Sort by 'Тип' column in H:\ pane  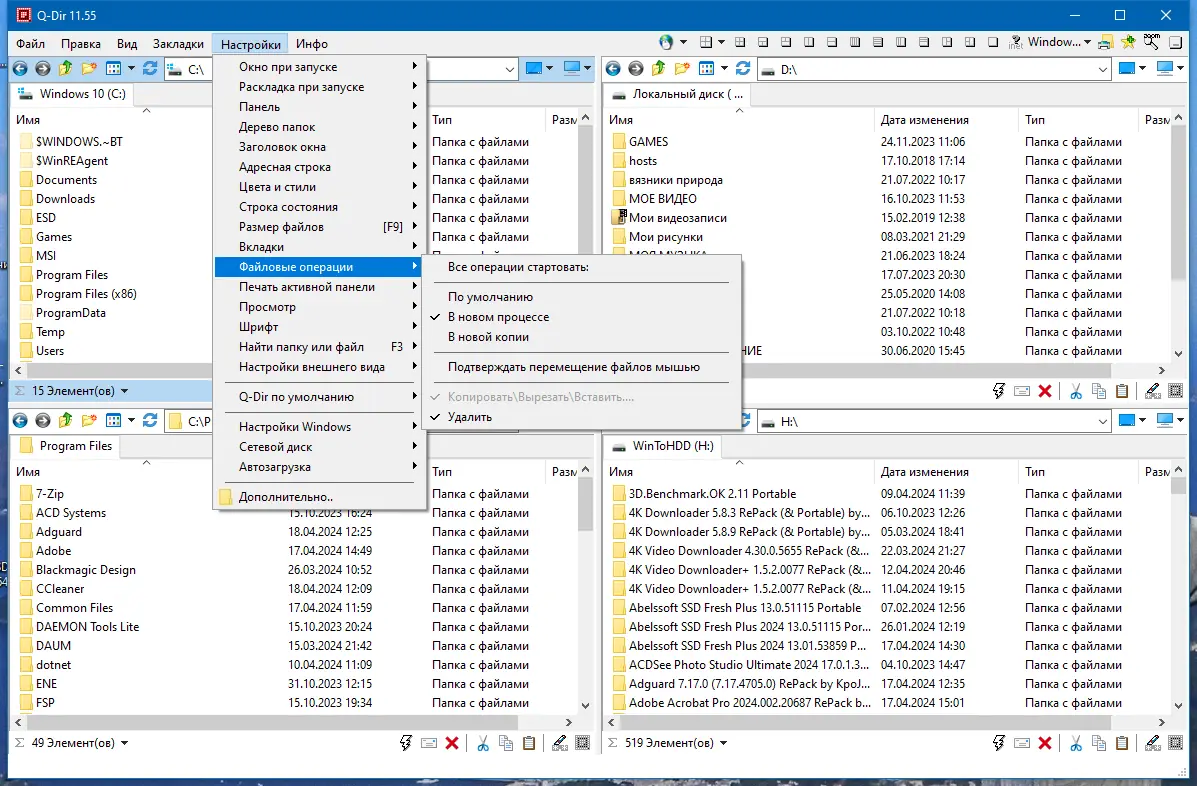tap(1077, 472)
